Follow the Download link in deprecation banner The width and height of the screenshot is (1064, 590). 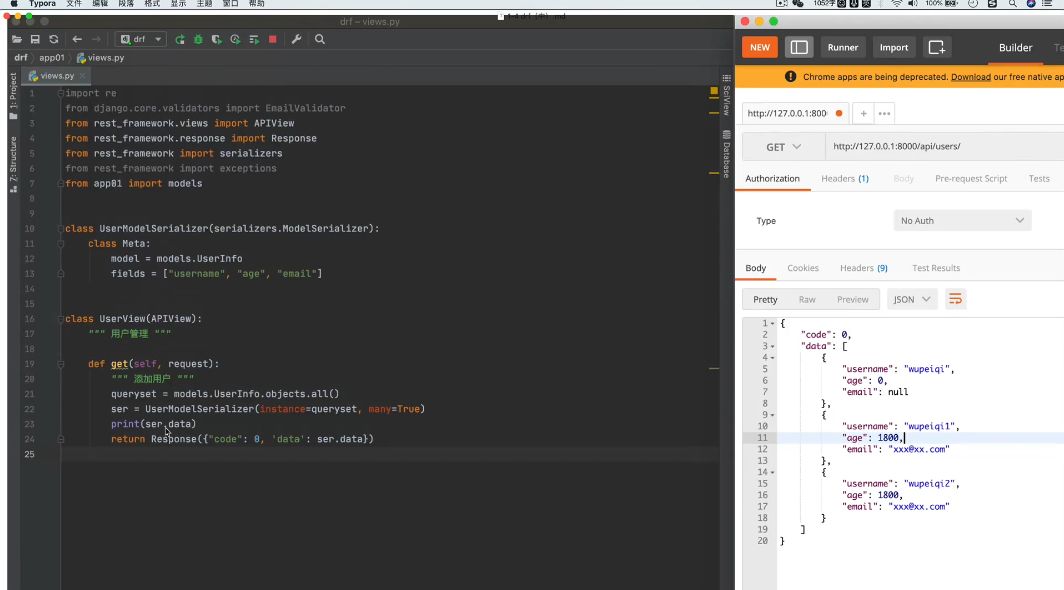pyautogui.click(x=970, y=77)
